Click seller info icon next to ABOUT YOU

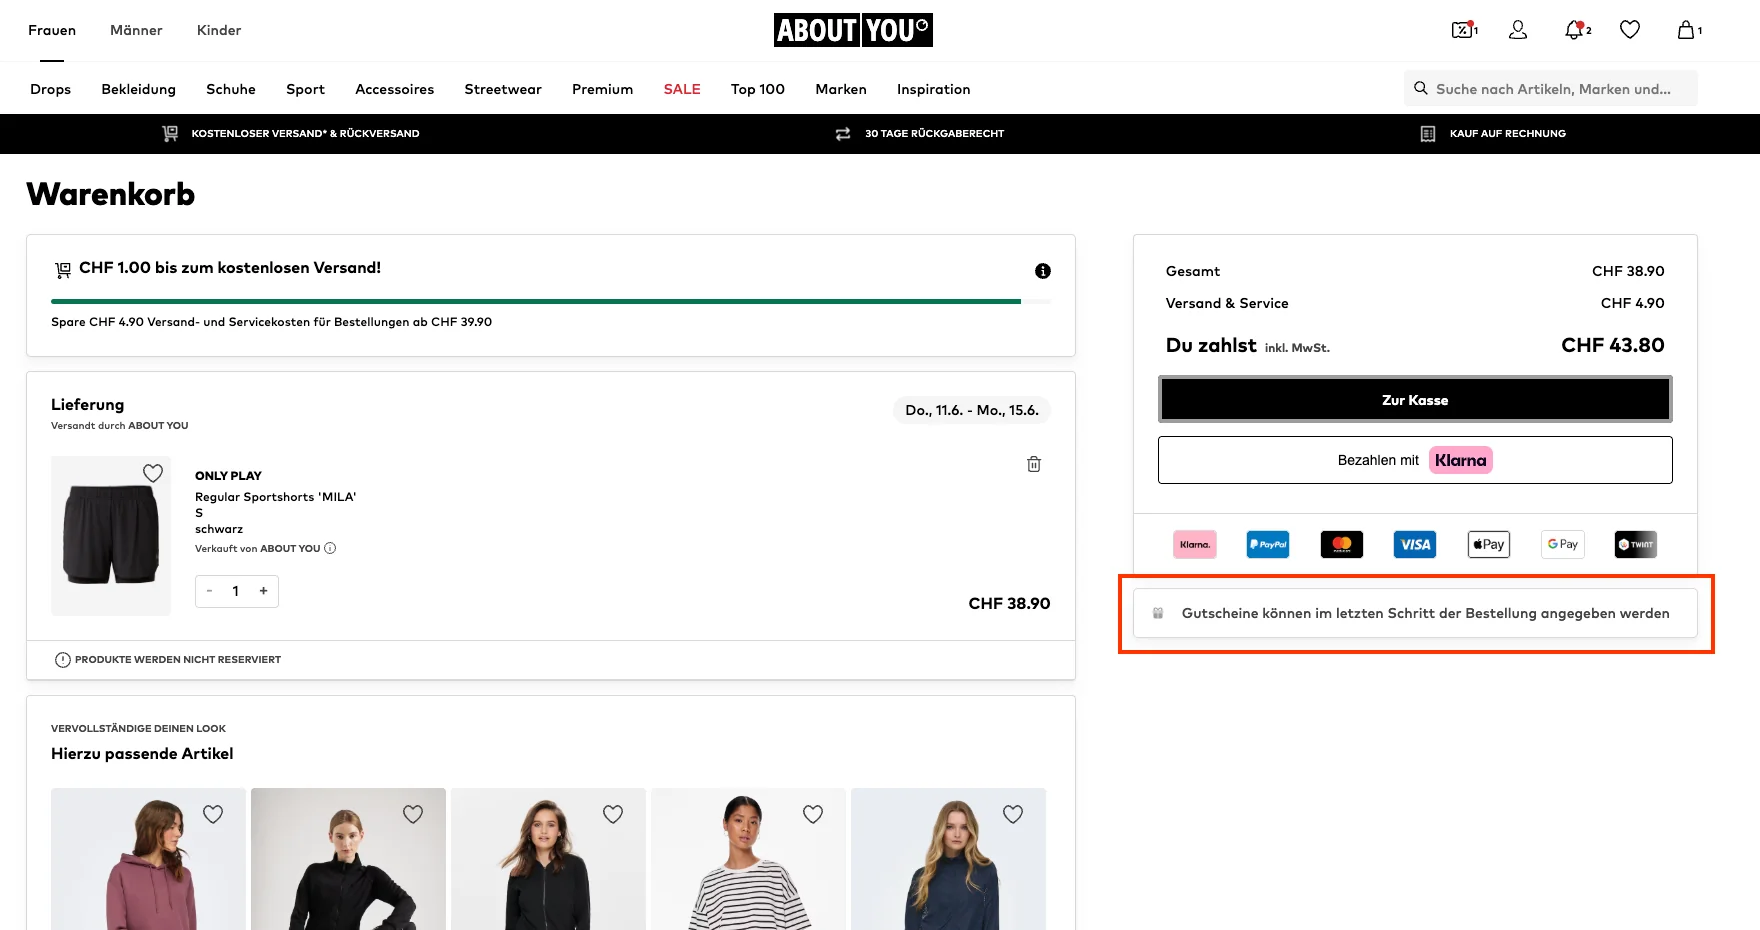coord(330,548)
